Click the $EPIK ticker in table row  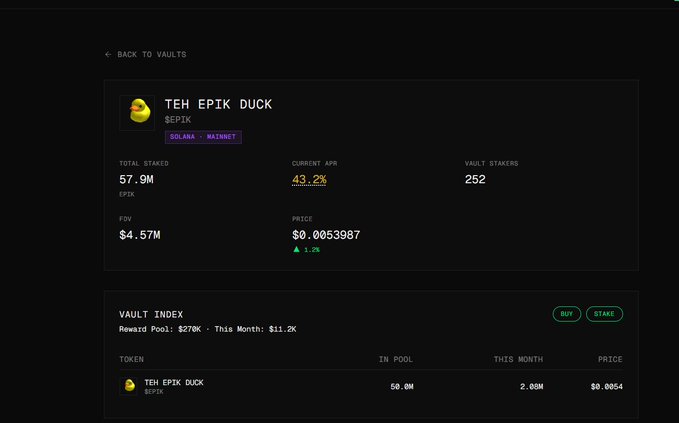(154, 392)
